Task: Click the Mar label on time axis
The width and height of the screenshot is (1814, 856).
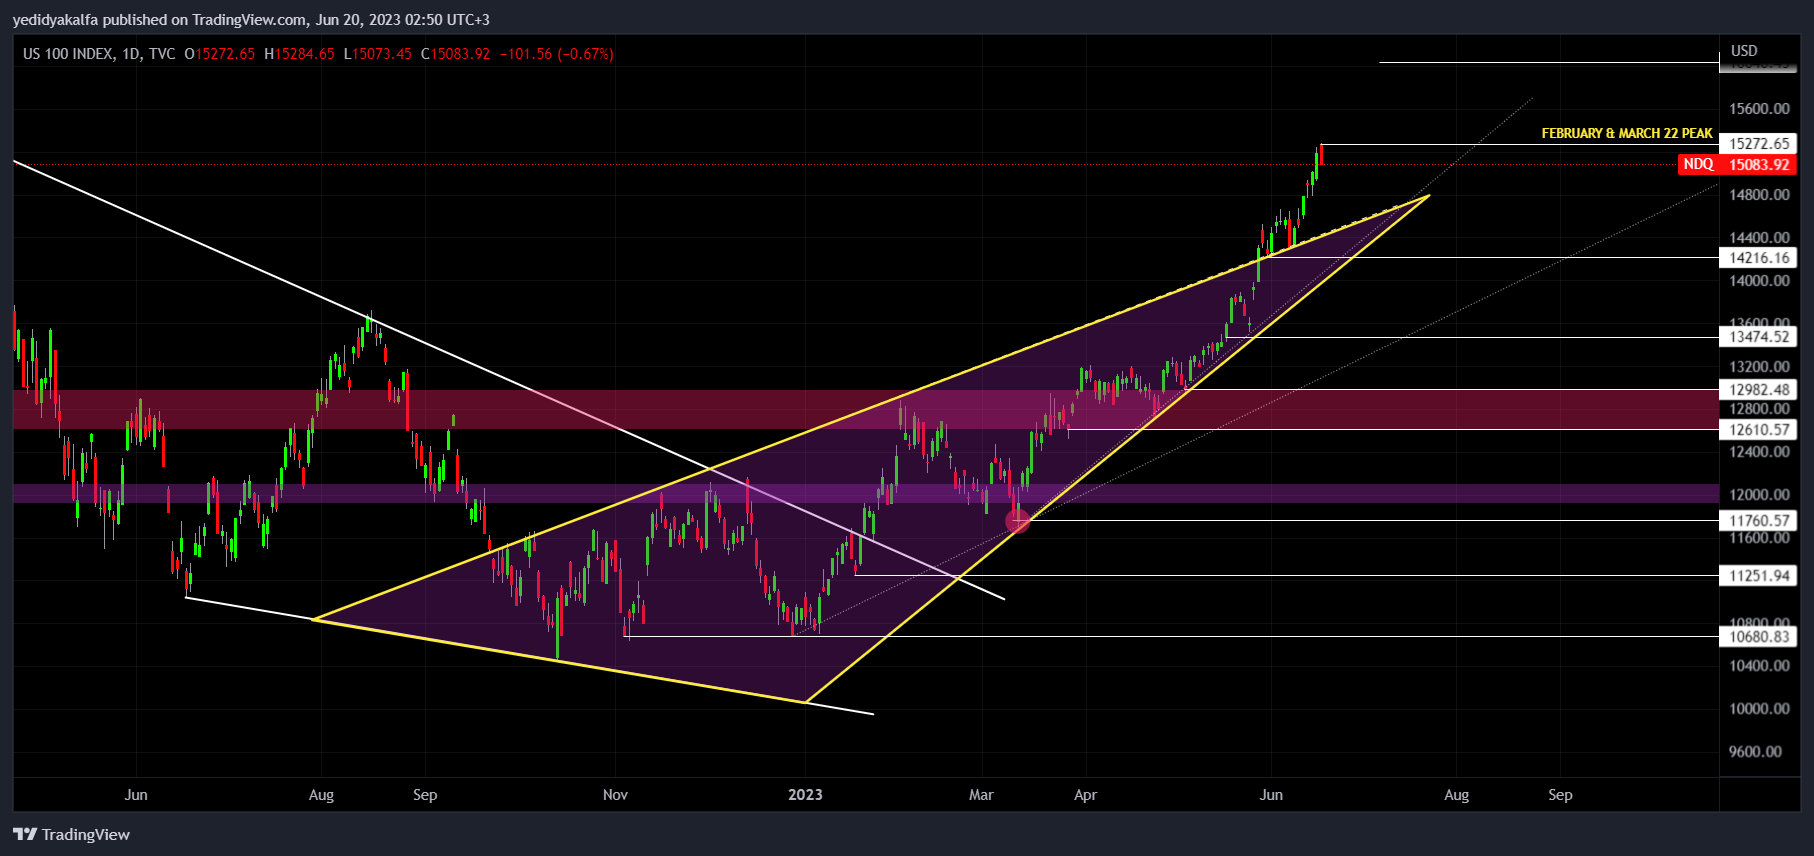Action: pyautogui.click(x=981, y=795)
